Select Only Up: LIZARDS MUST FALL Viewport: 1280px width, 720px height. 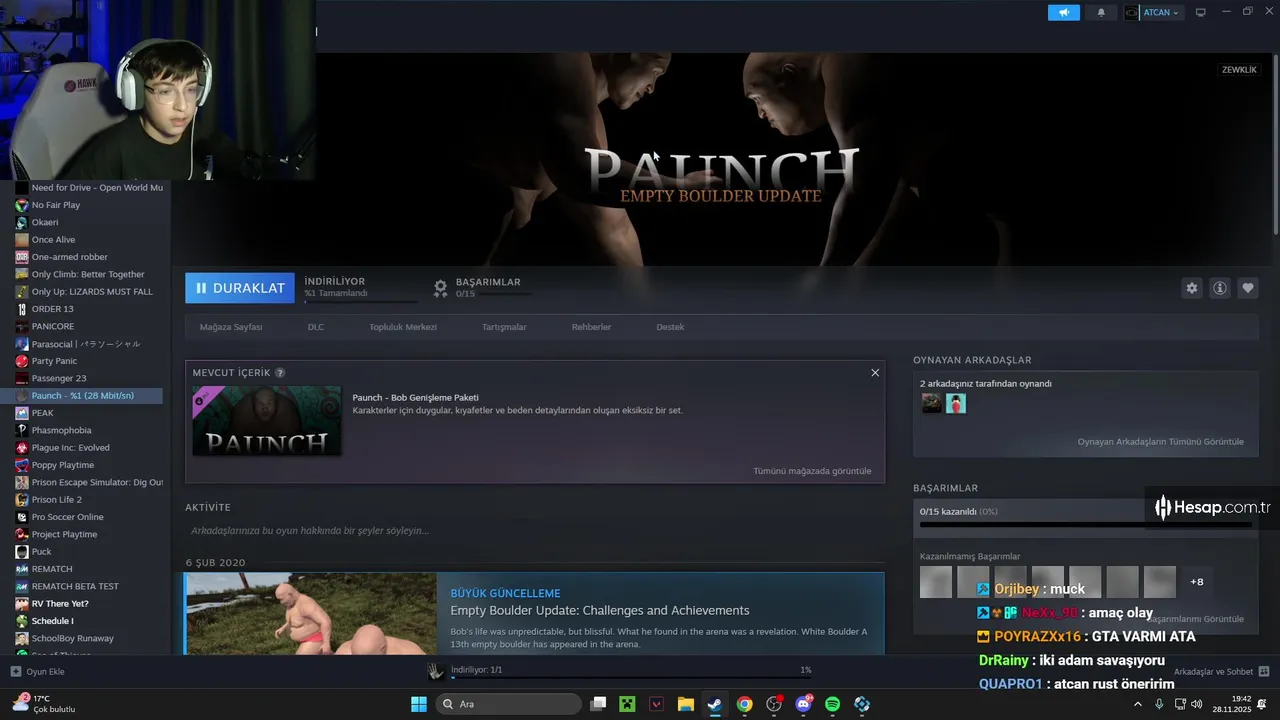[x=89, y=292]
